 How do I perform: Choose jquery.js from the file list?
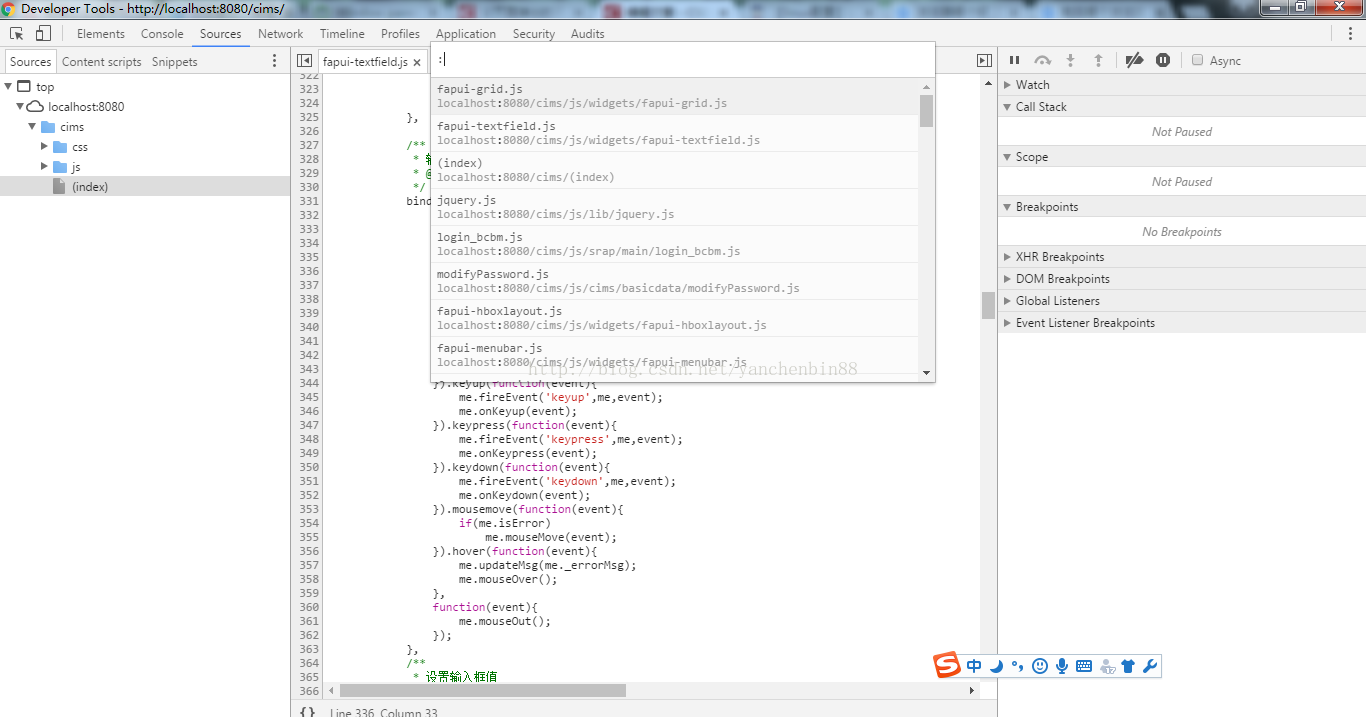click(675, 207)
